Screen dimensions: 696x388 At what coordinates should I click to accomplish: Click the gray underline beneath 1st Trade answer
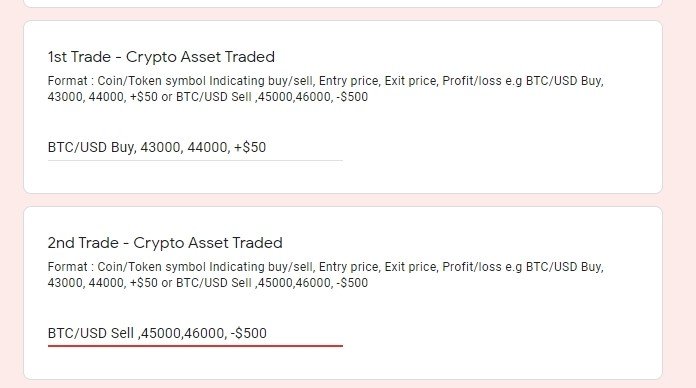(x=195, y=160)
